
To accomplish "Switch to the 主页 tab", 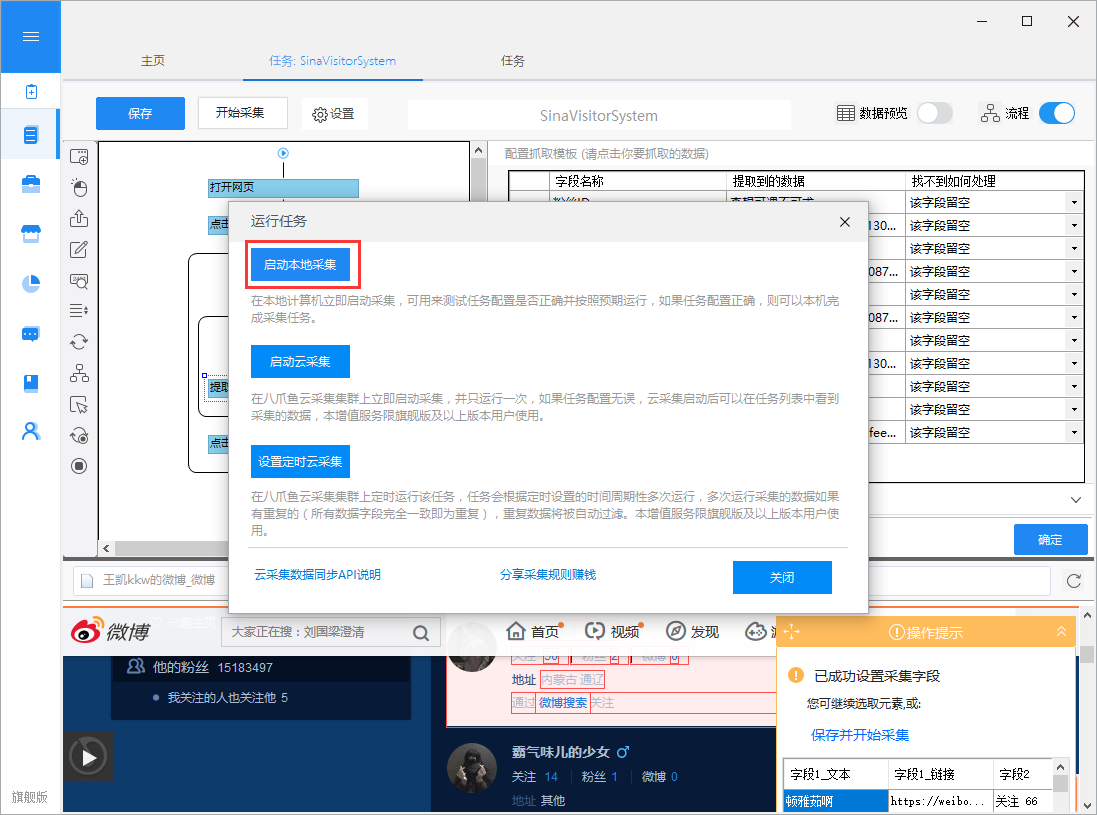I will (153, 61).
